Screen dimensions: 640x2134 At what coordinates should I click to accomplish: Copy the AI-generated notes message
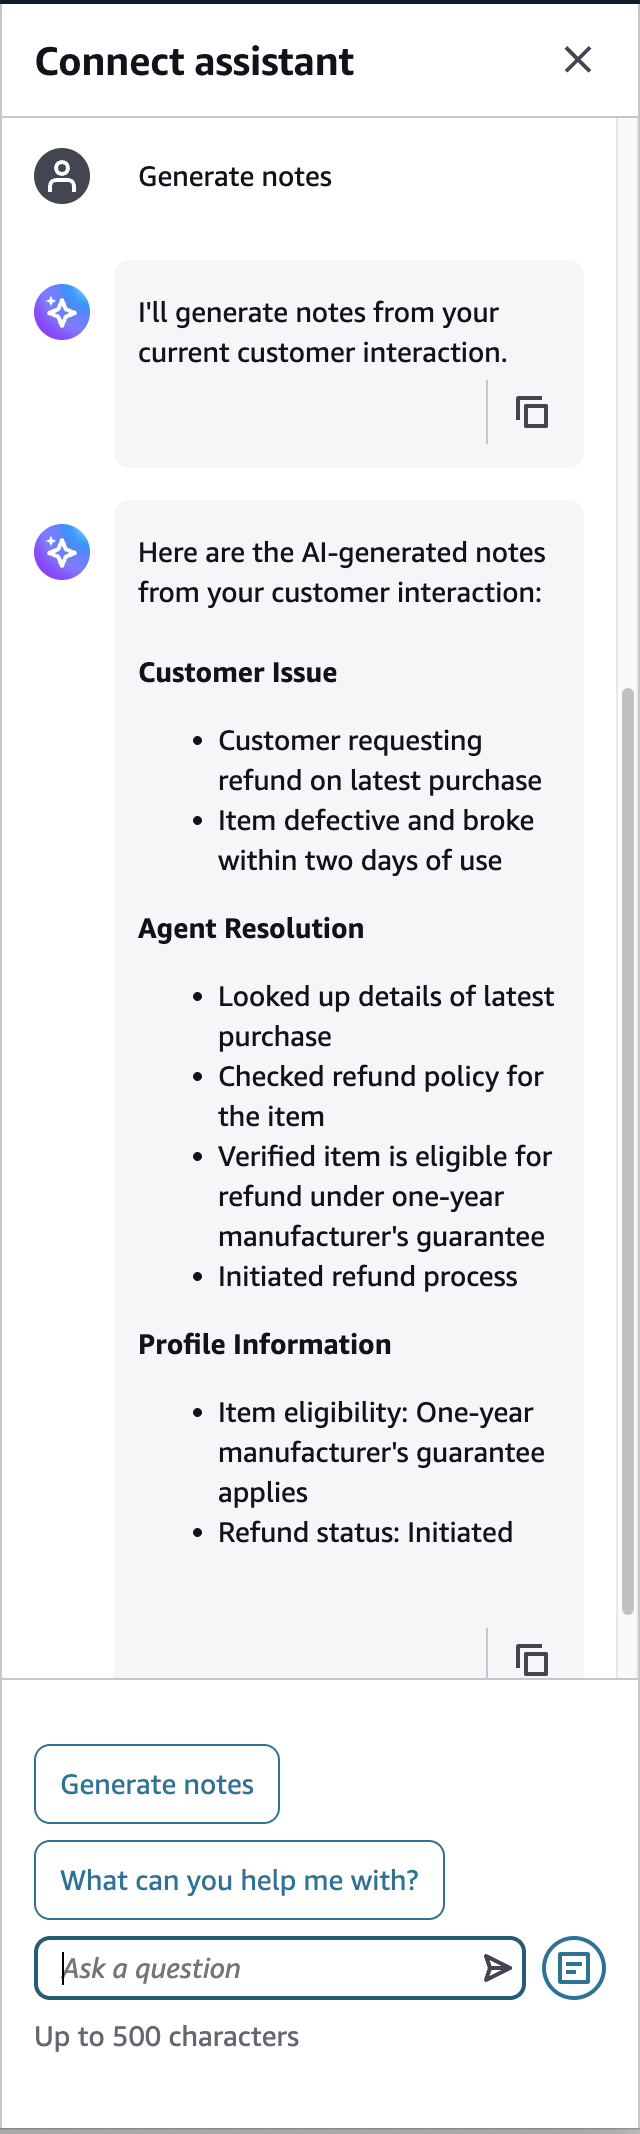pos(532,1660)
